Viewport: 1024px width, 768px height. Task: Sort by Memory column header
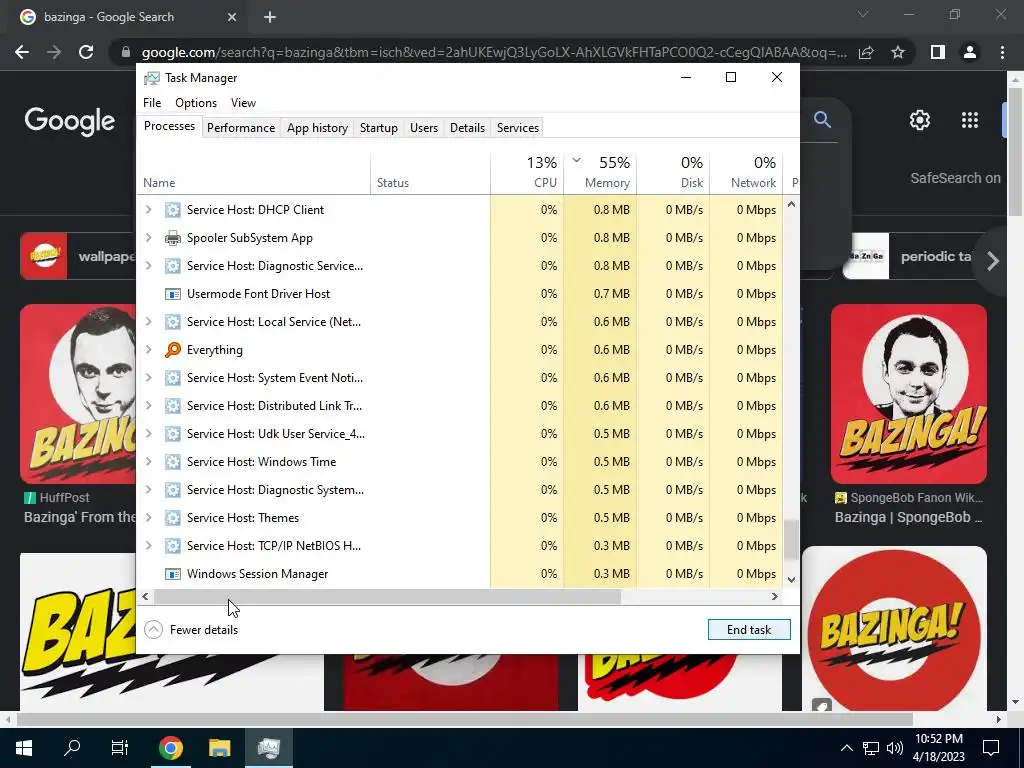click(x=600, y=173)
